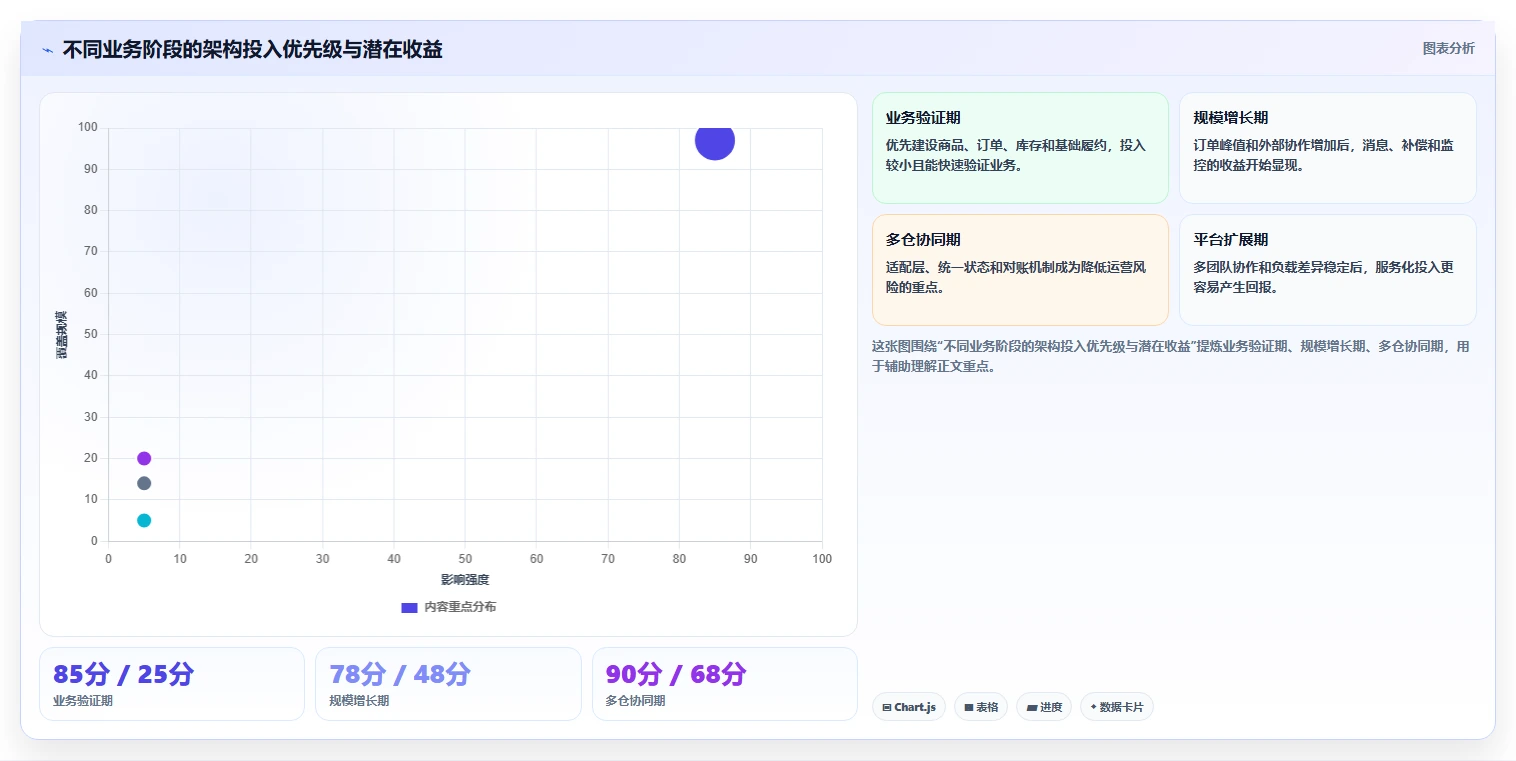Click the lightning icon beside the page title
1516x761 pixels.
48,50
